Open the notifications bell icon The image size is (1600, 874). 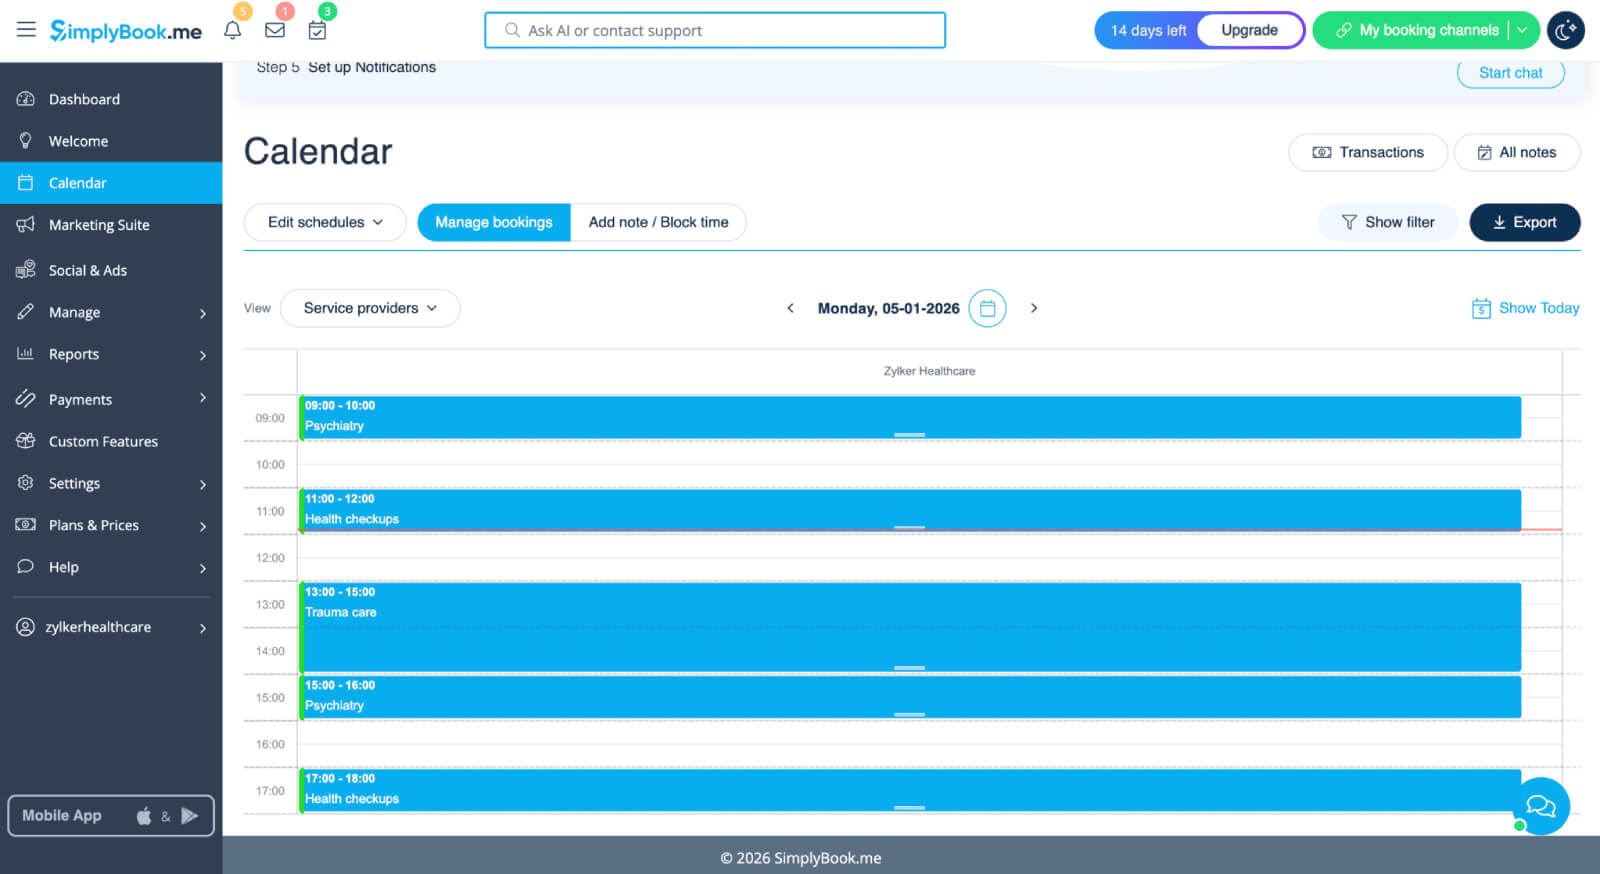click(233, 30)
